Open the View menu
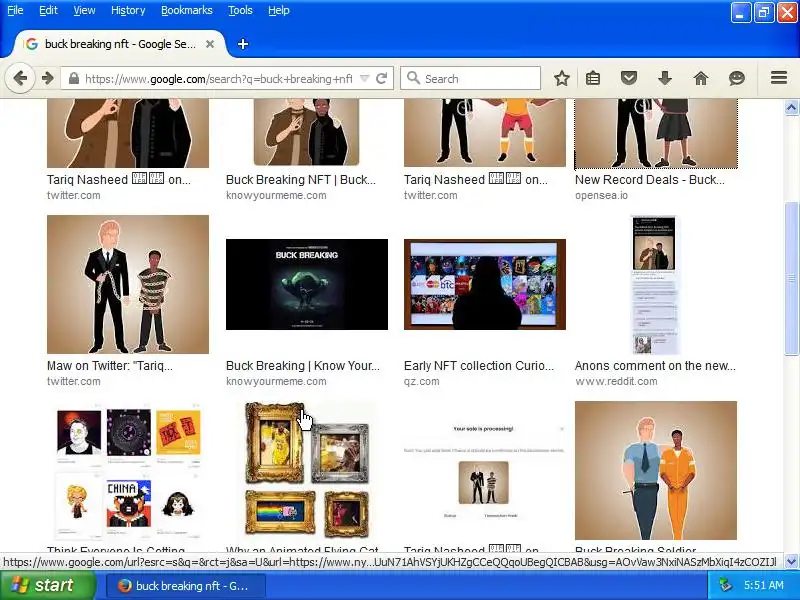The image size is (800, 600). (84, 10)
